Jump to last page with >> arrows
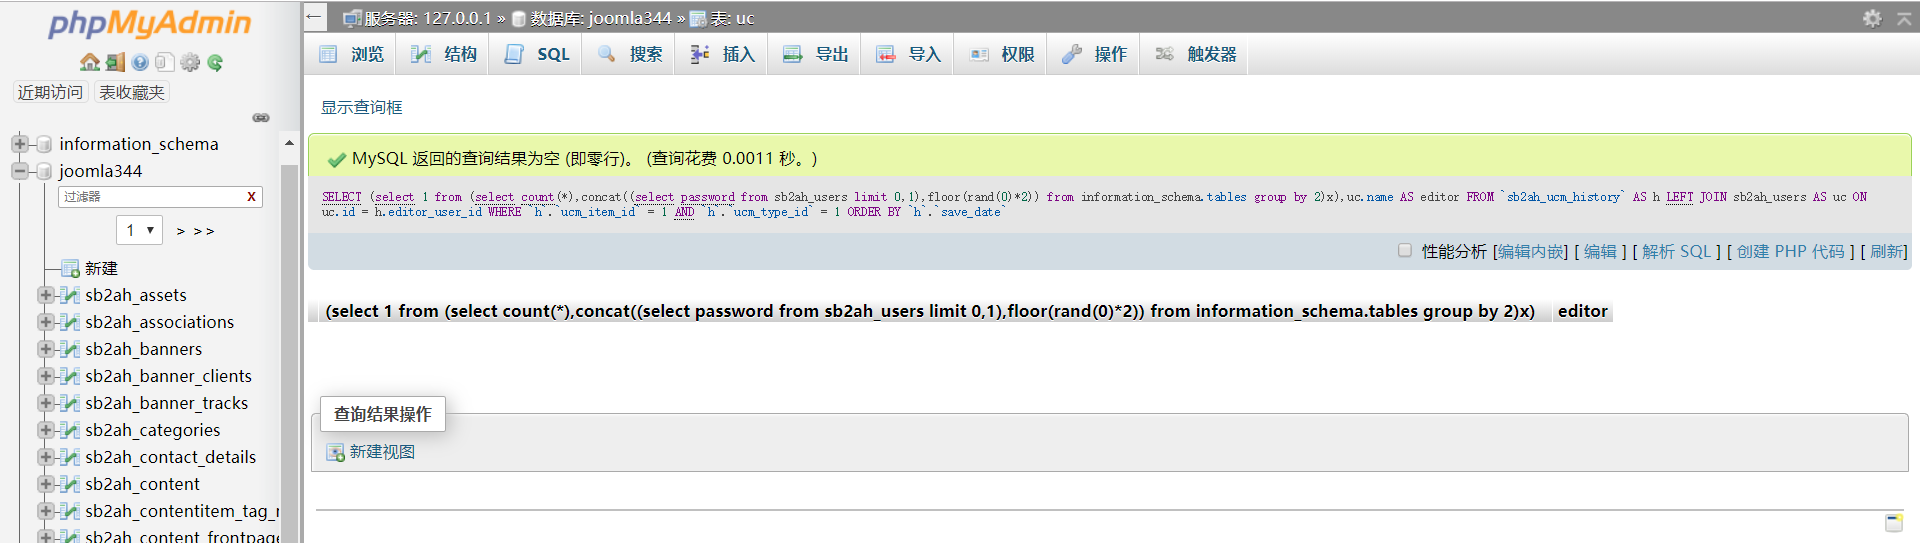Screen dimensions: 1920x543 [204, 231]
